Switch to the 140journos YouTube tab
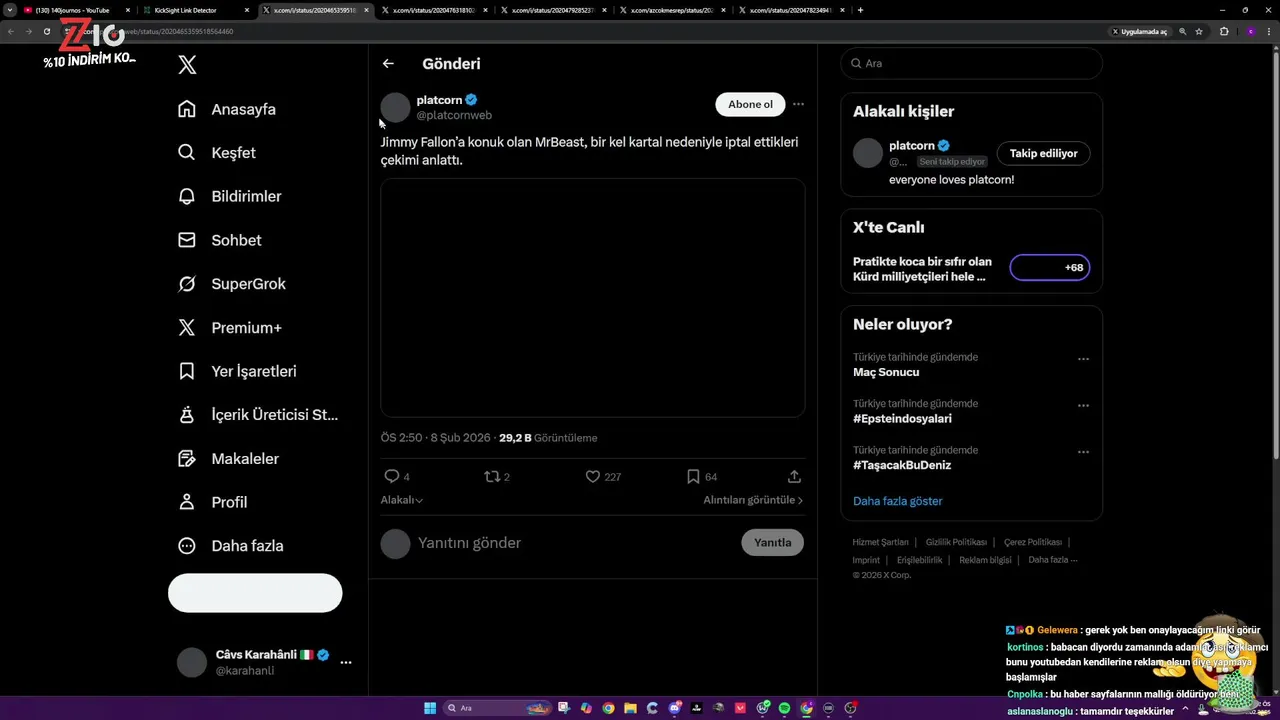Screen dimensions: 1280x720 (74, 10)
